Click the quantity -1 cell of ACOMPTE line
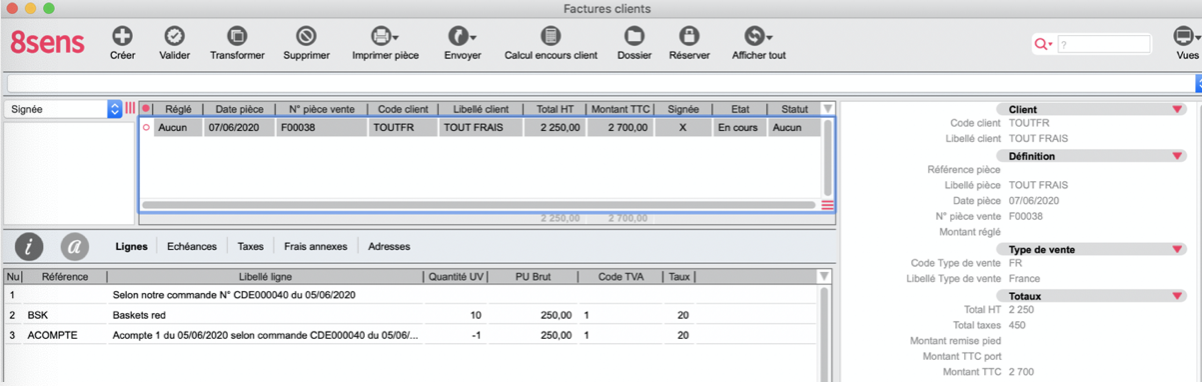 click(456, 335)
